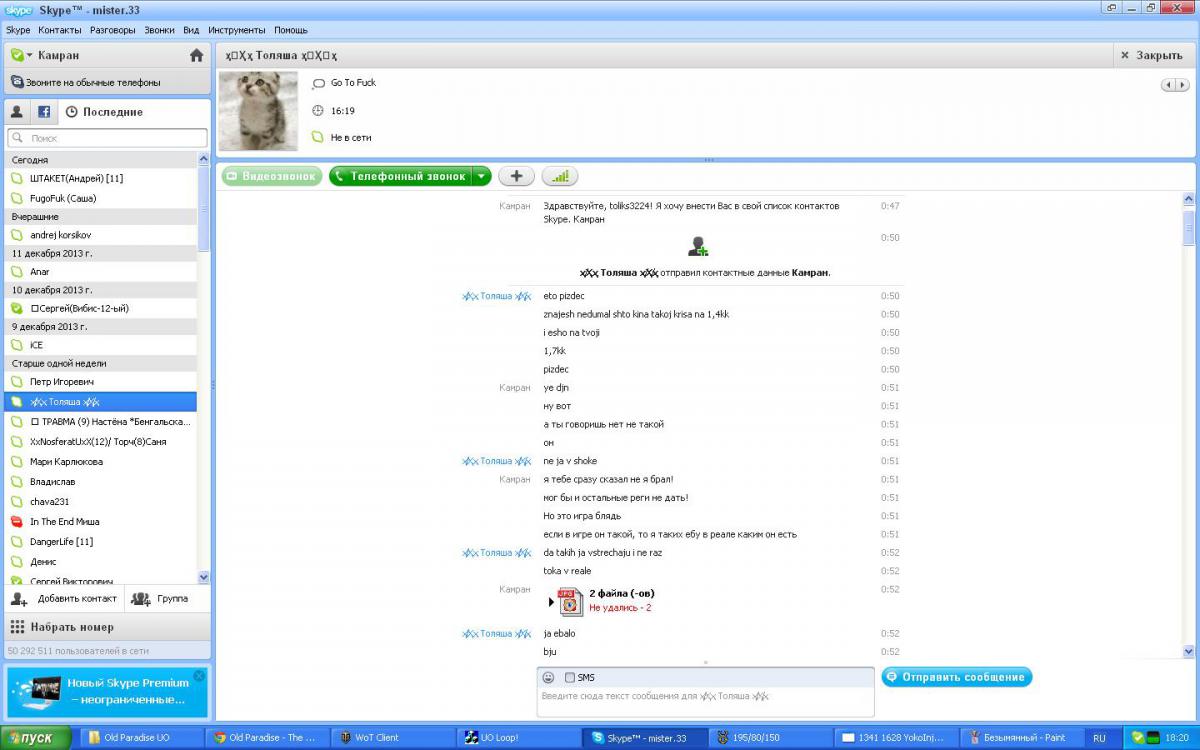Open the Звонки menu
This screenshot has width=1200, height=750.
[159, 30]
